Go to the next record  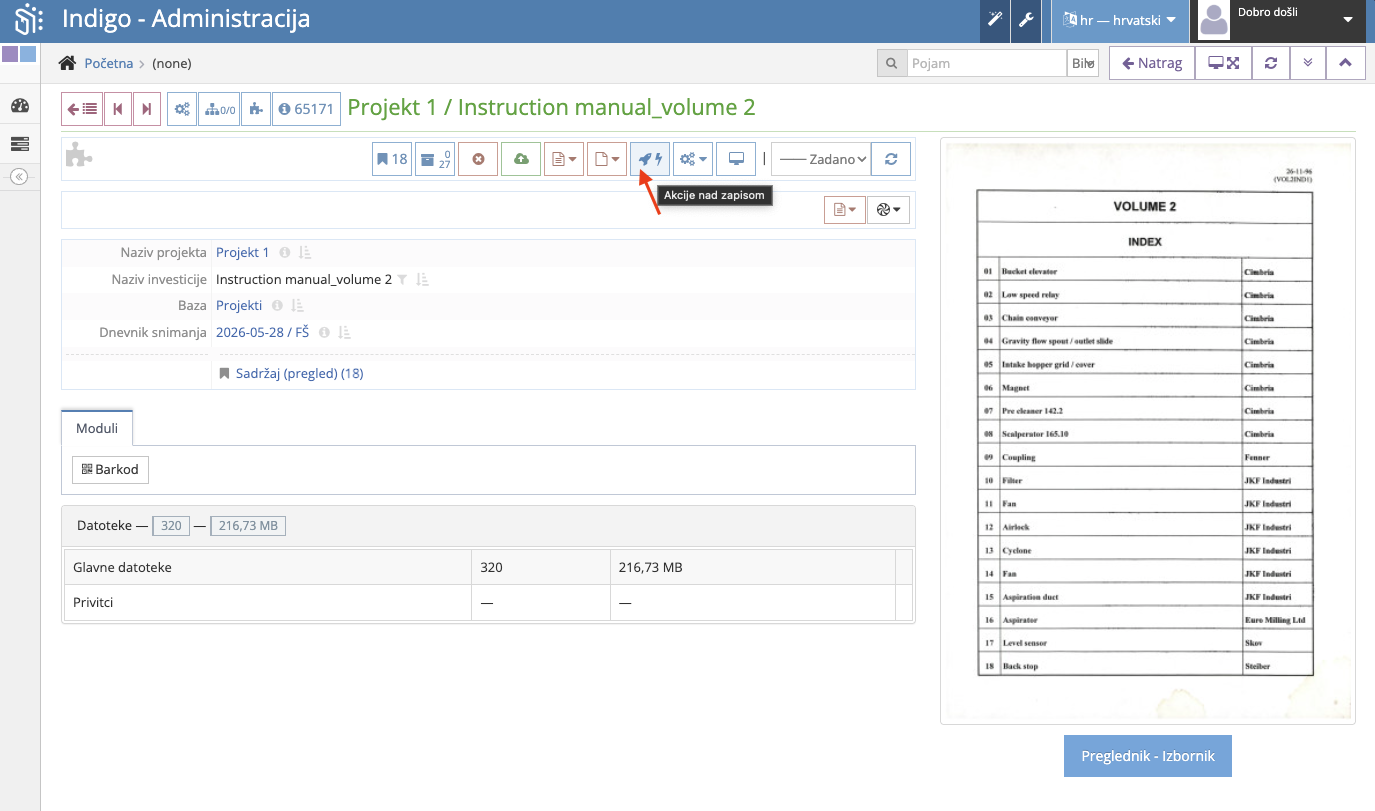[x=146, y=109]
